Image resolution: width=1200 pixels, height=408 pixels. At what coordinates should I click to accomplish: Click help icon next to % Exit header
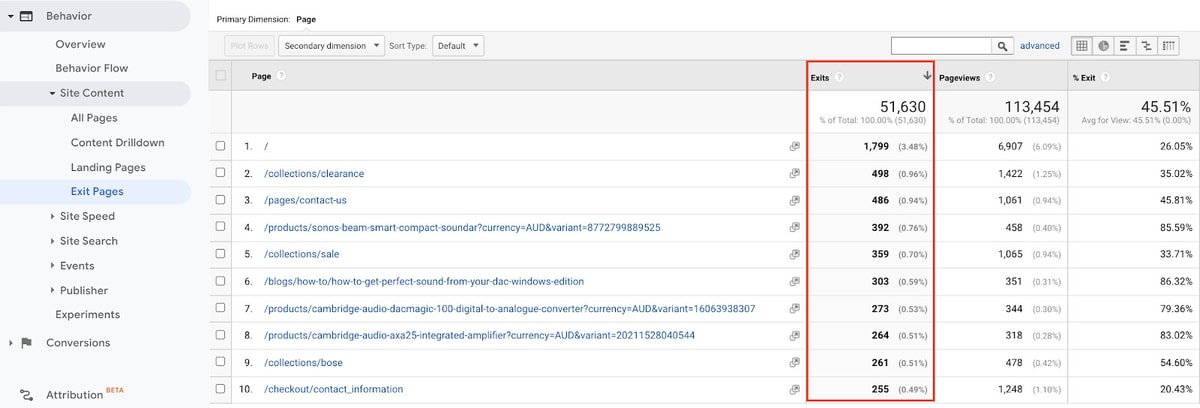tap(1107, 77)
